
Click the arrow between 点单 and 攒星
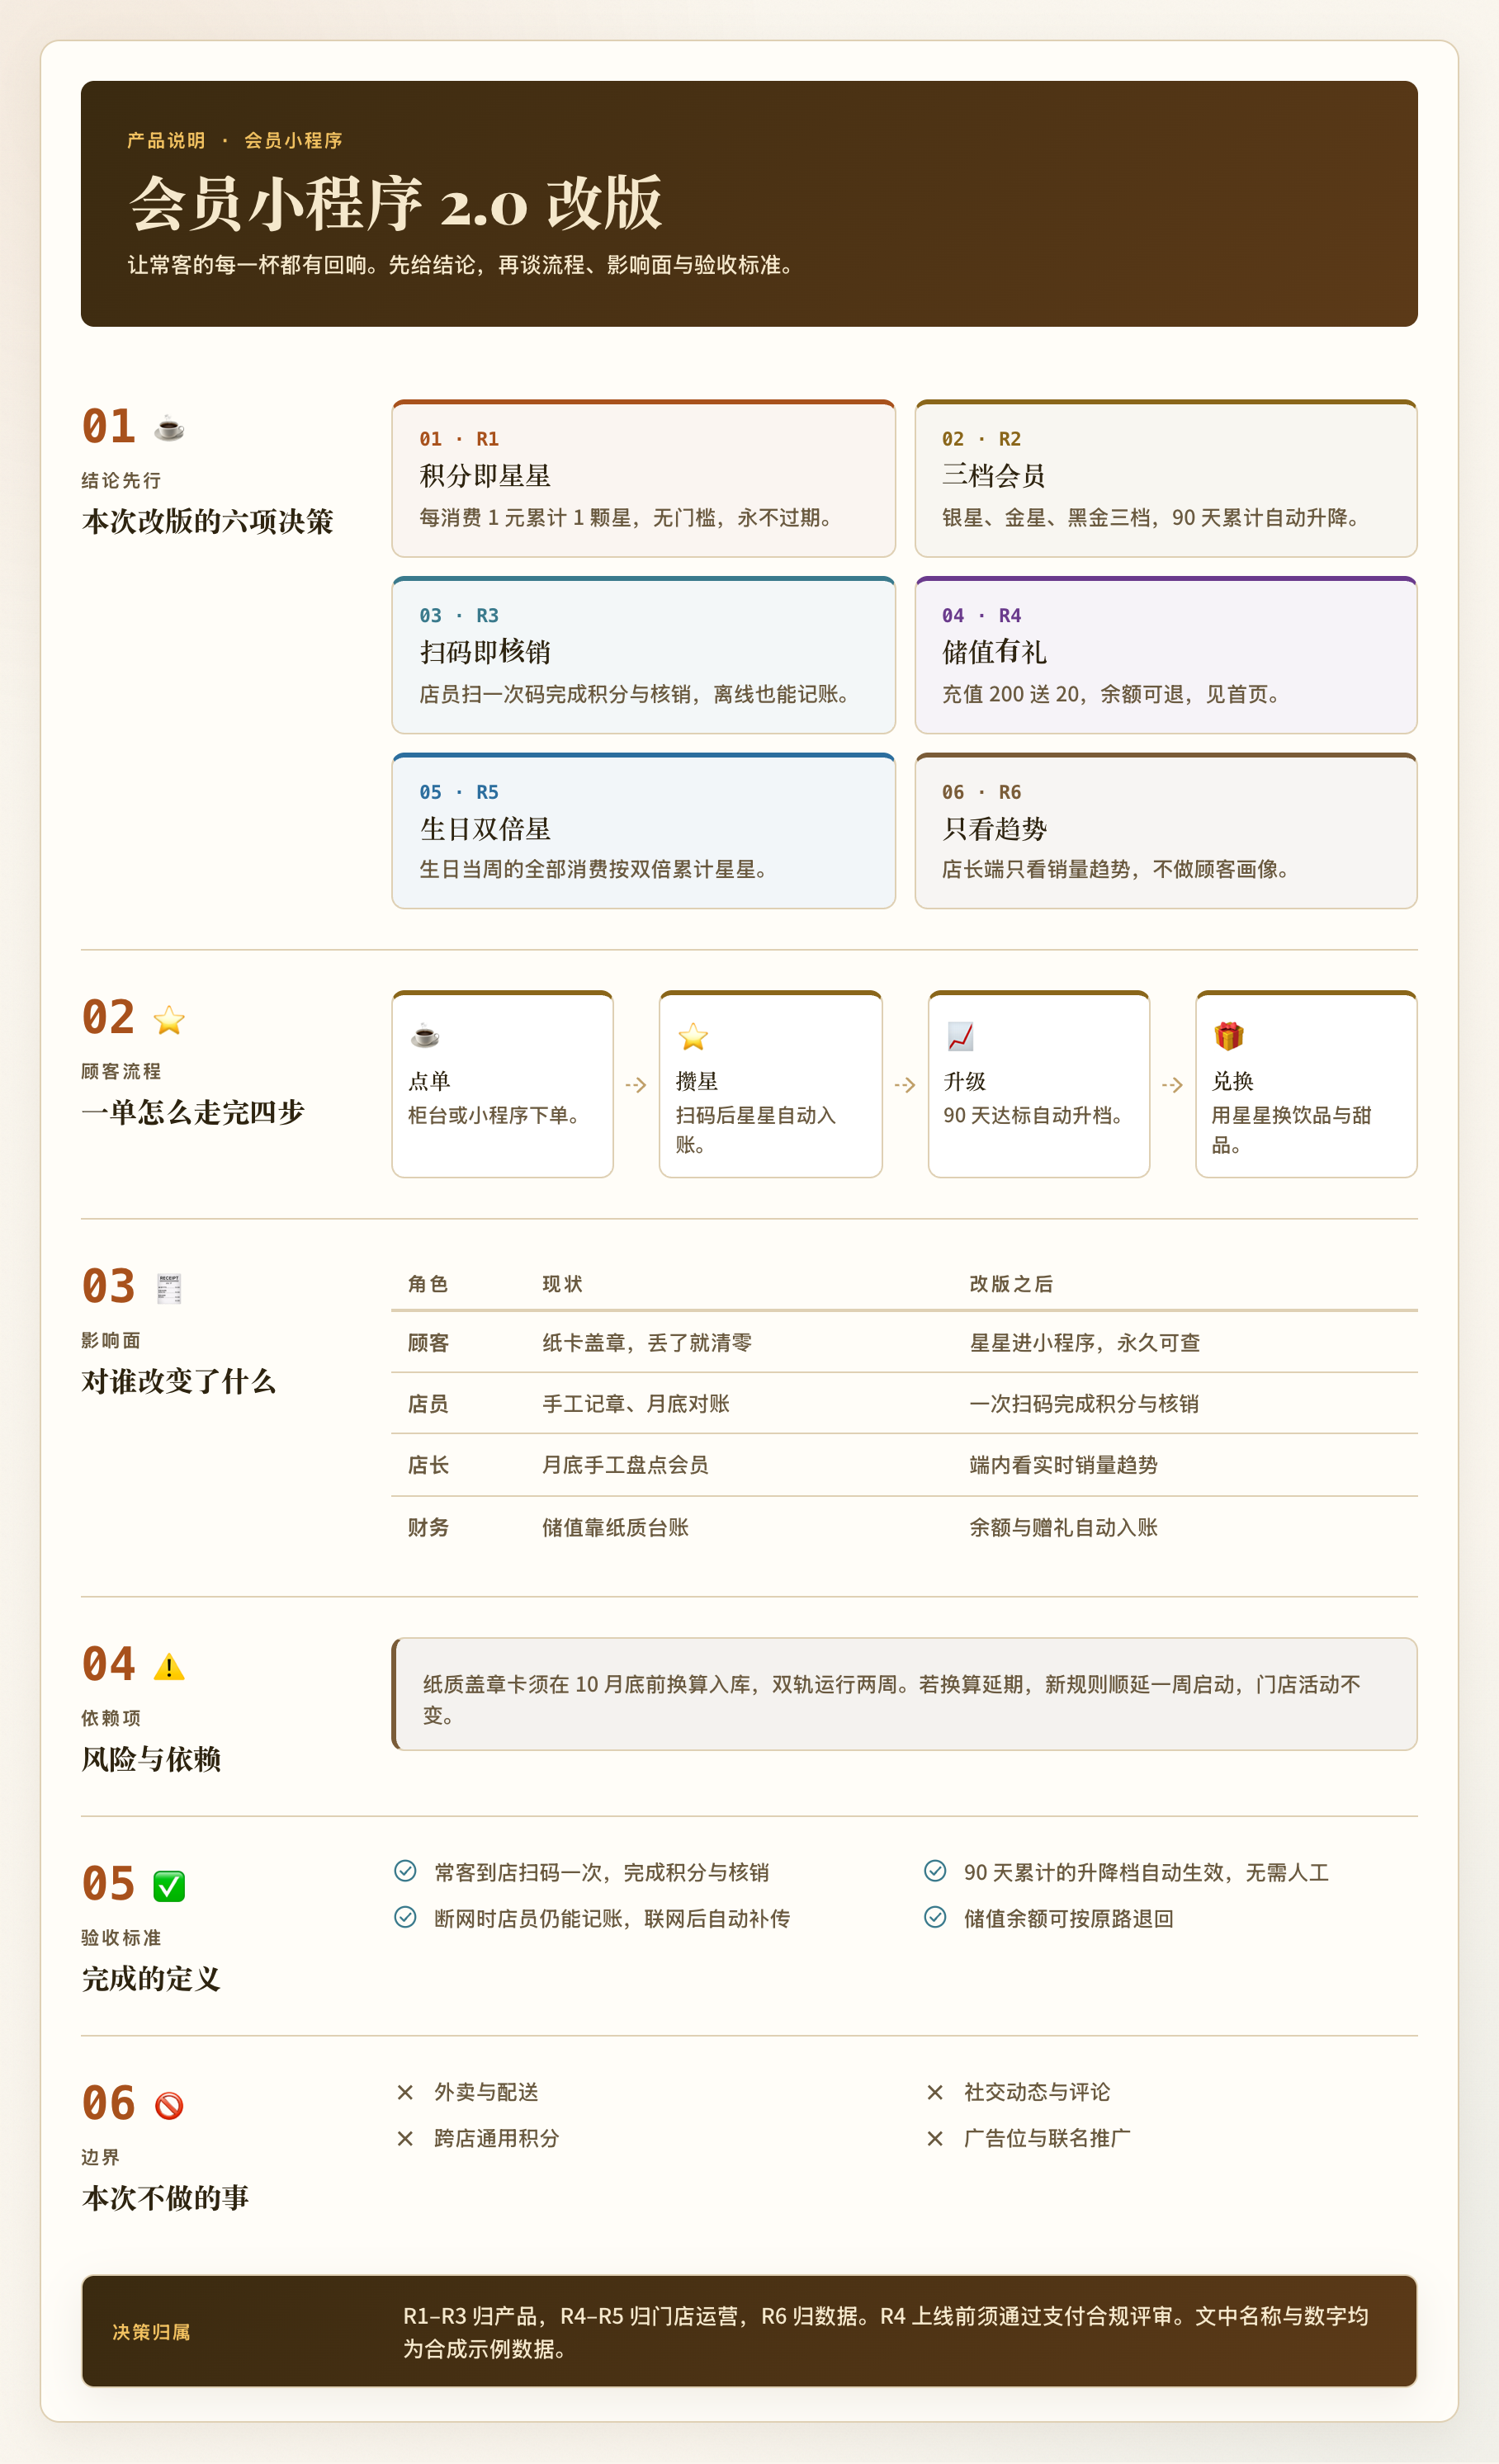(636, 1085)
